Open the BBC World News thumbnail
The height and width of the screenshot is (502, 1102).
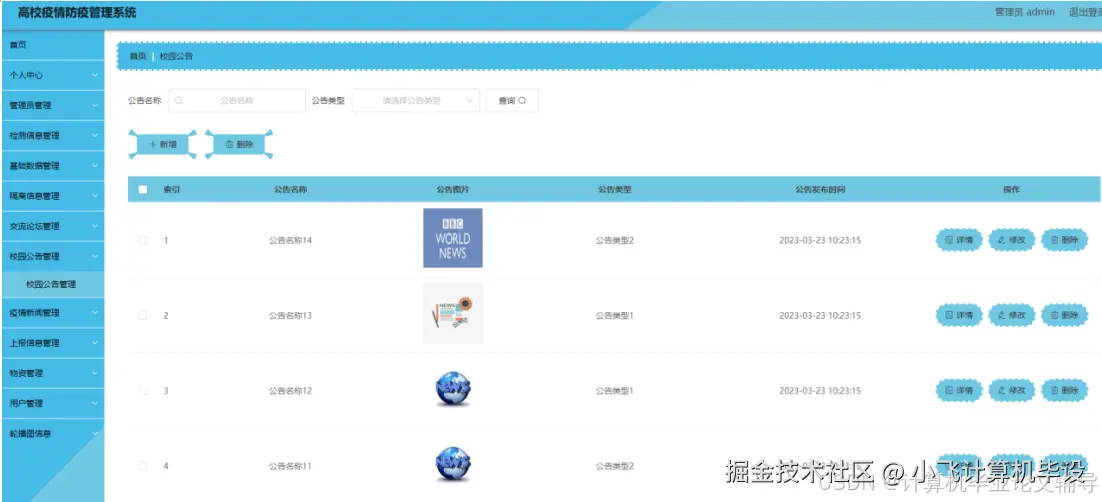(x=453, y=238)
